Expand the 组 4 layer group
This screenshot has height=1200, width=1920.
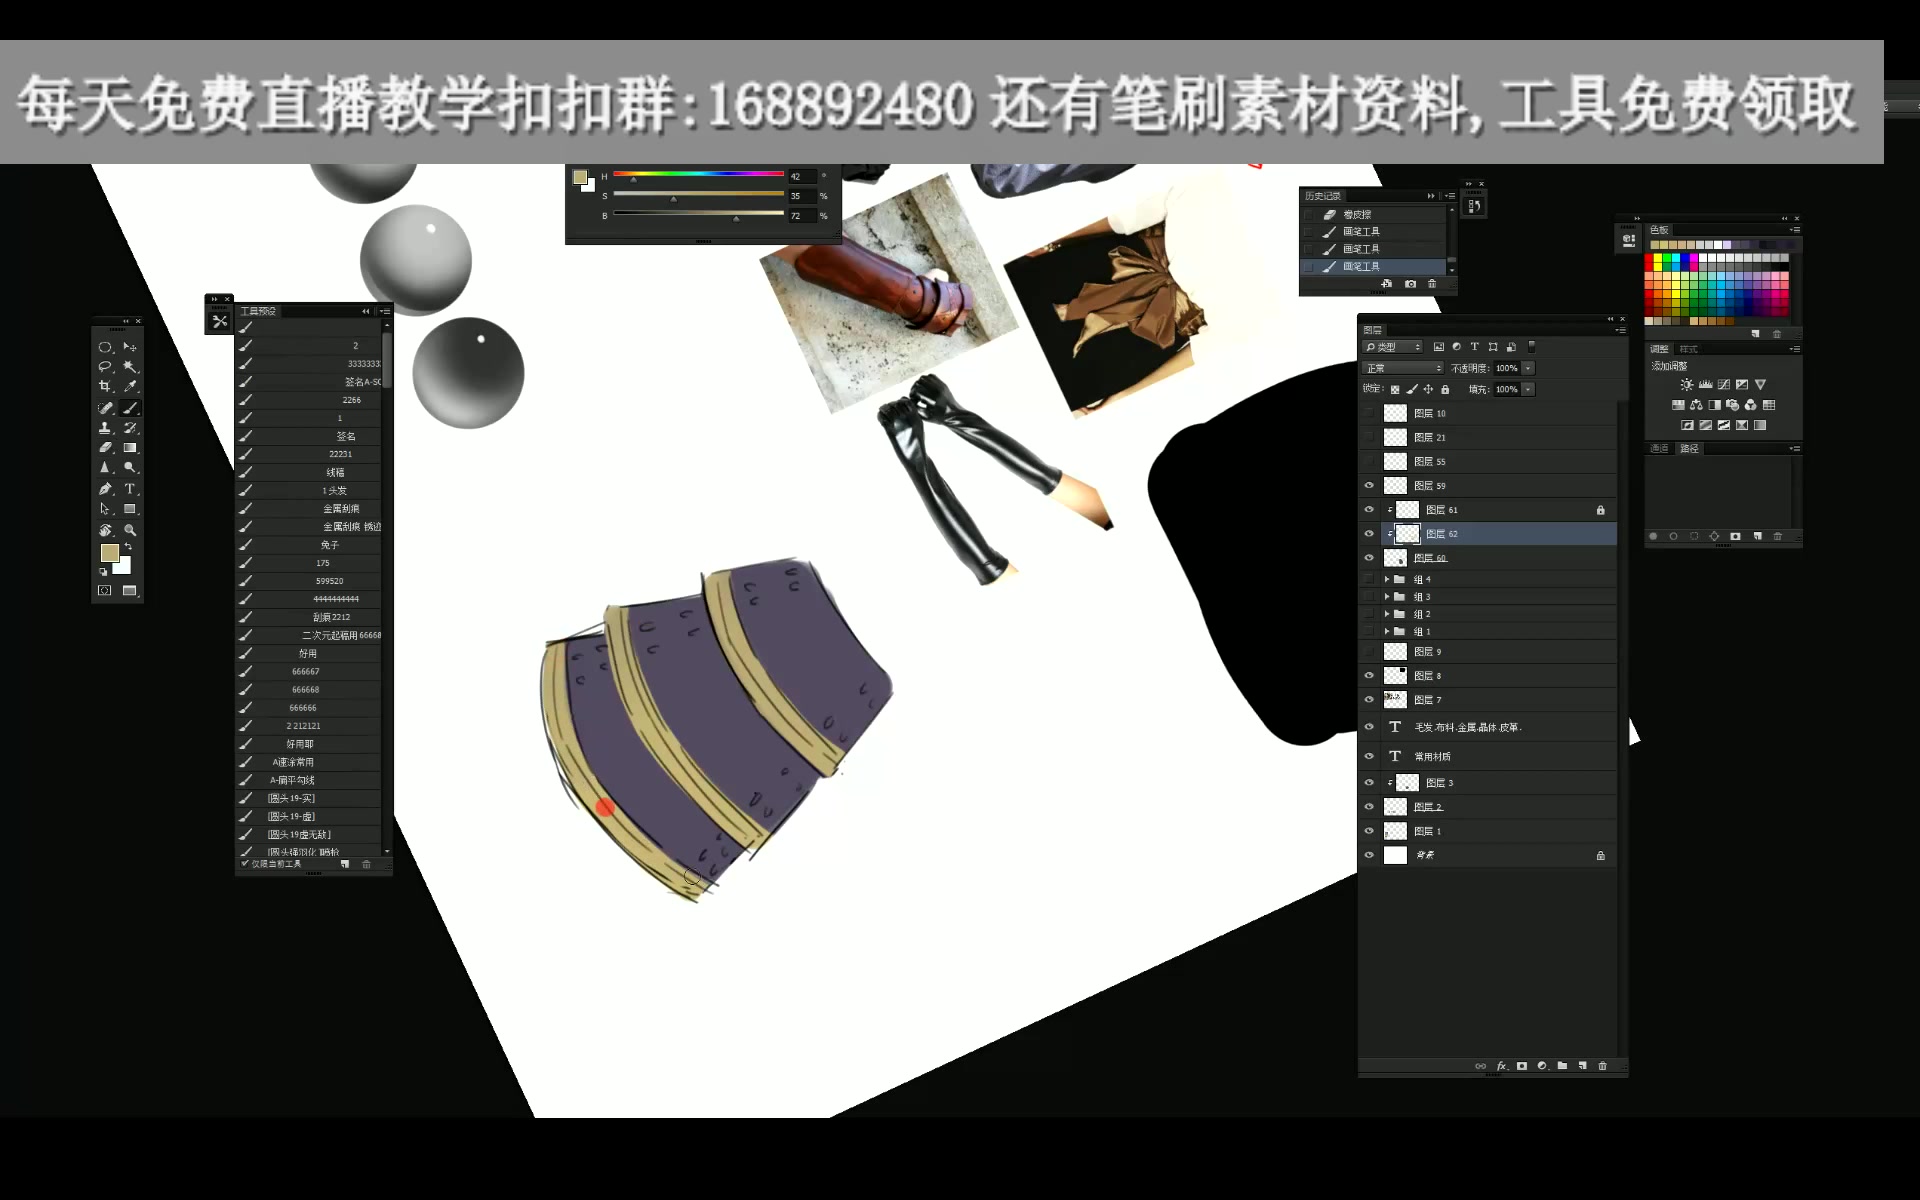coord(1386,580)
